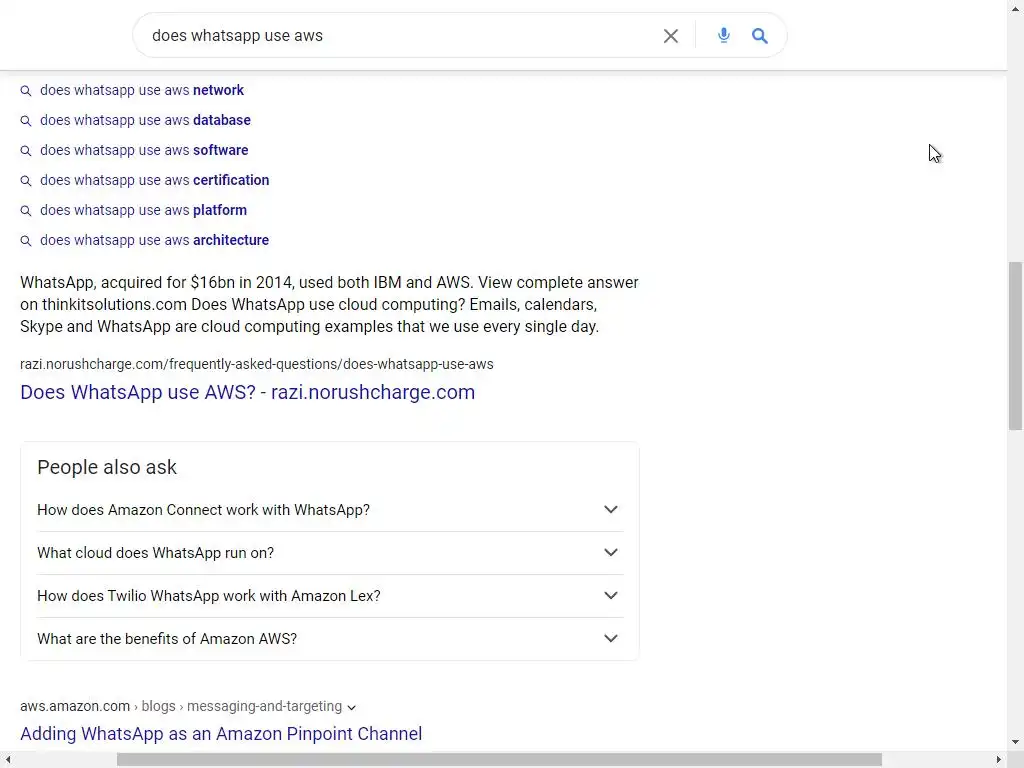Click snippet text 'WhatsApp, acquired for $16bn in 2014'
Image resolution: width=1024 pixels, height=768 pixels.
[x=157, y=283]
